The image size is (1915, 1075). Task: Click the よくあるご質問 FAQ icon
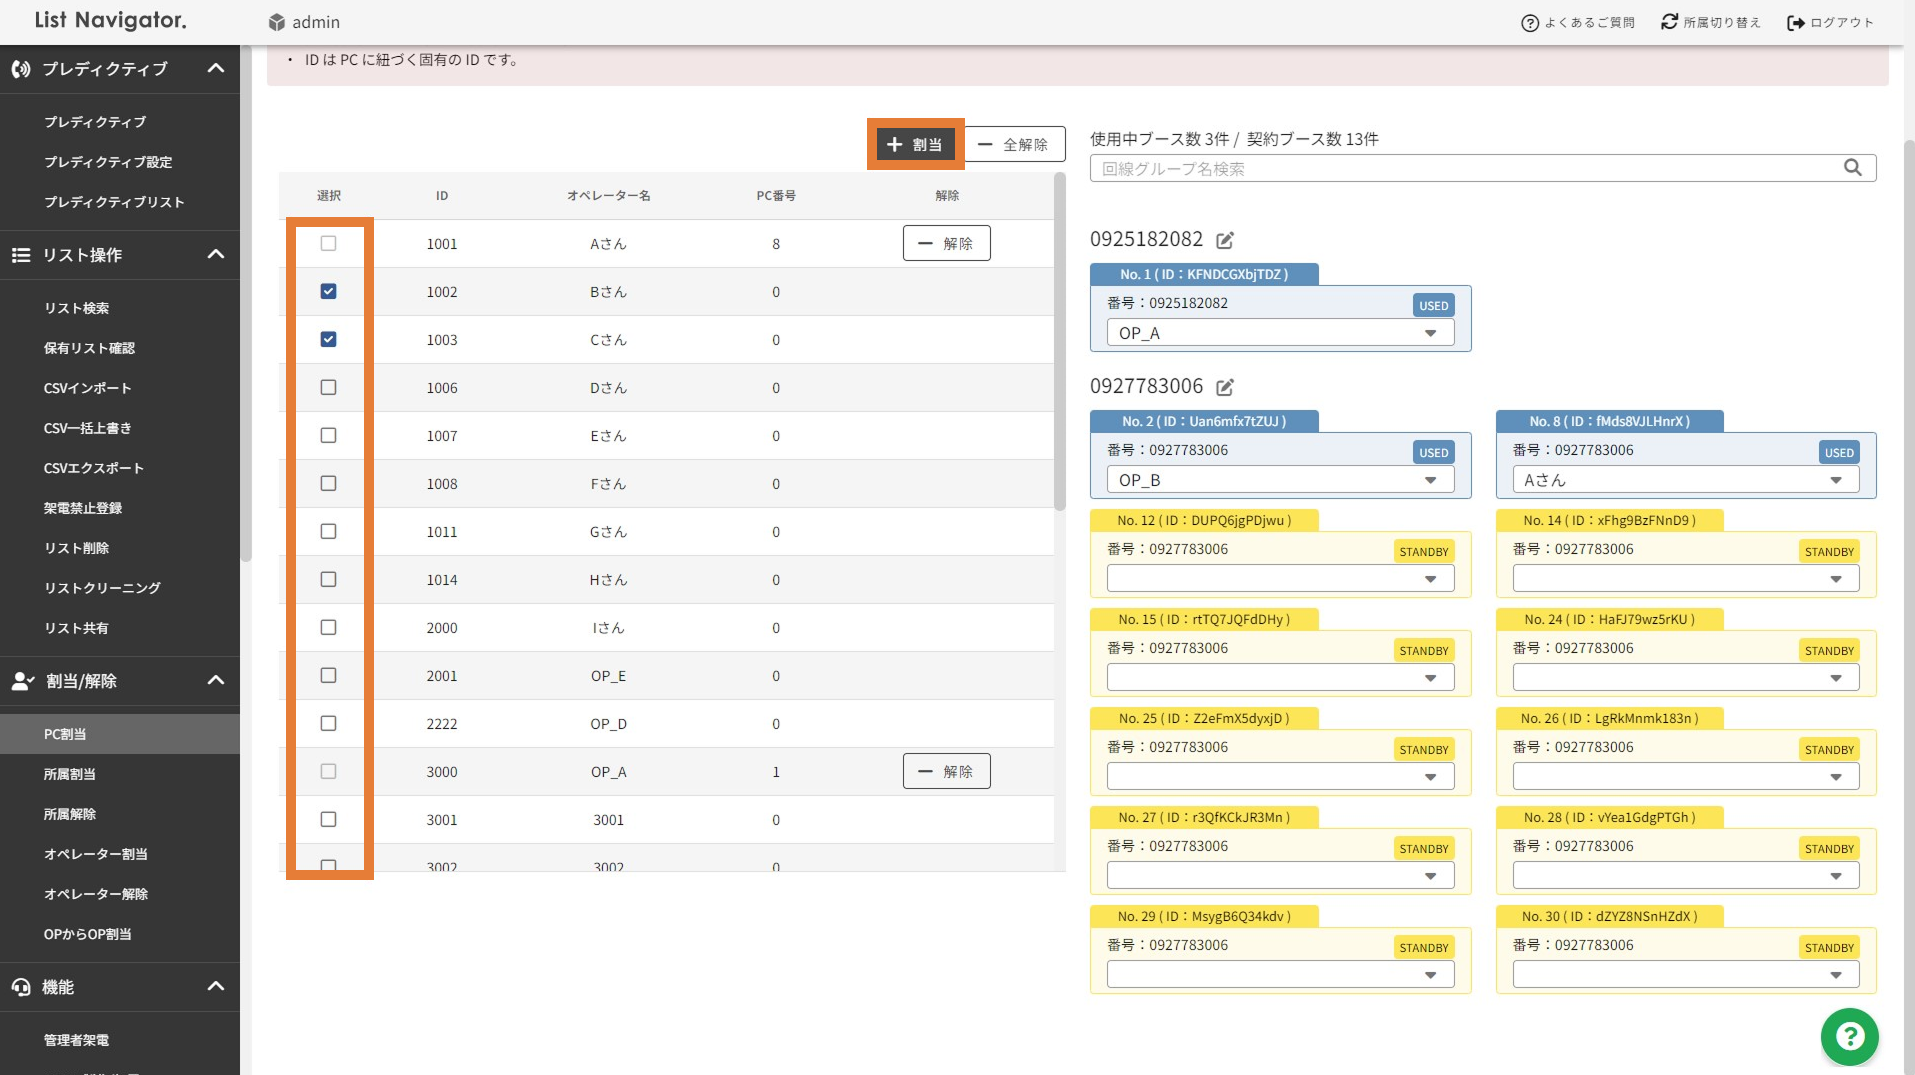[1529, 23]
